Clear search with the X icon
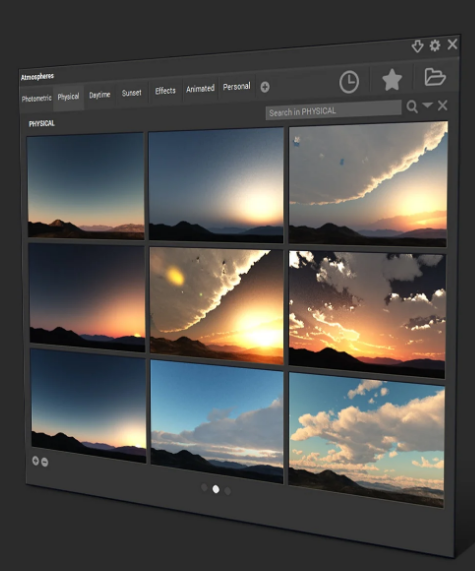475x571 pixels. 443,106
